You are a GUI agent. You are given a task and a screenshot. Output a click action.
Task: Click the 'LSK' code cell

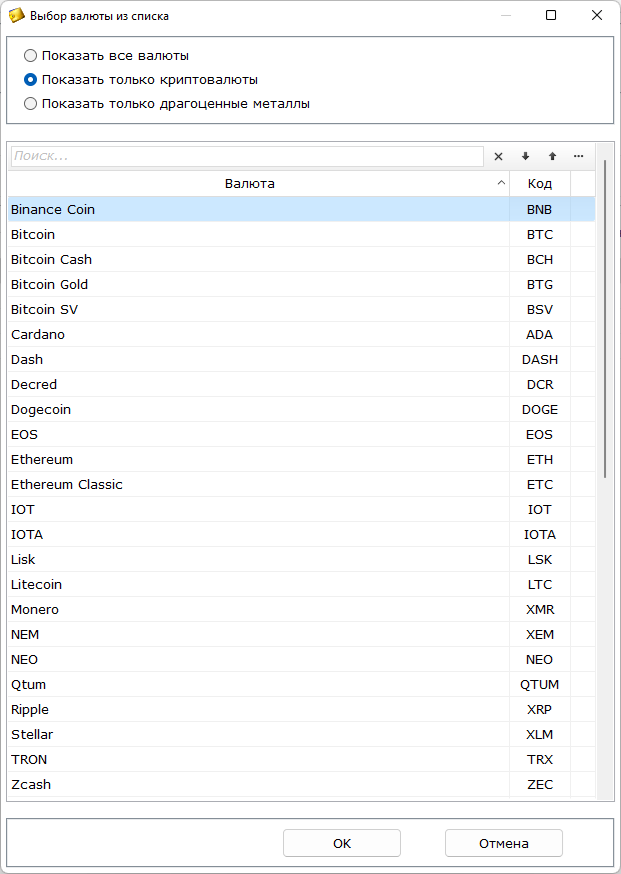540,560
